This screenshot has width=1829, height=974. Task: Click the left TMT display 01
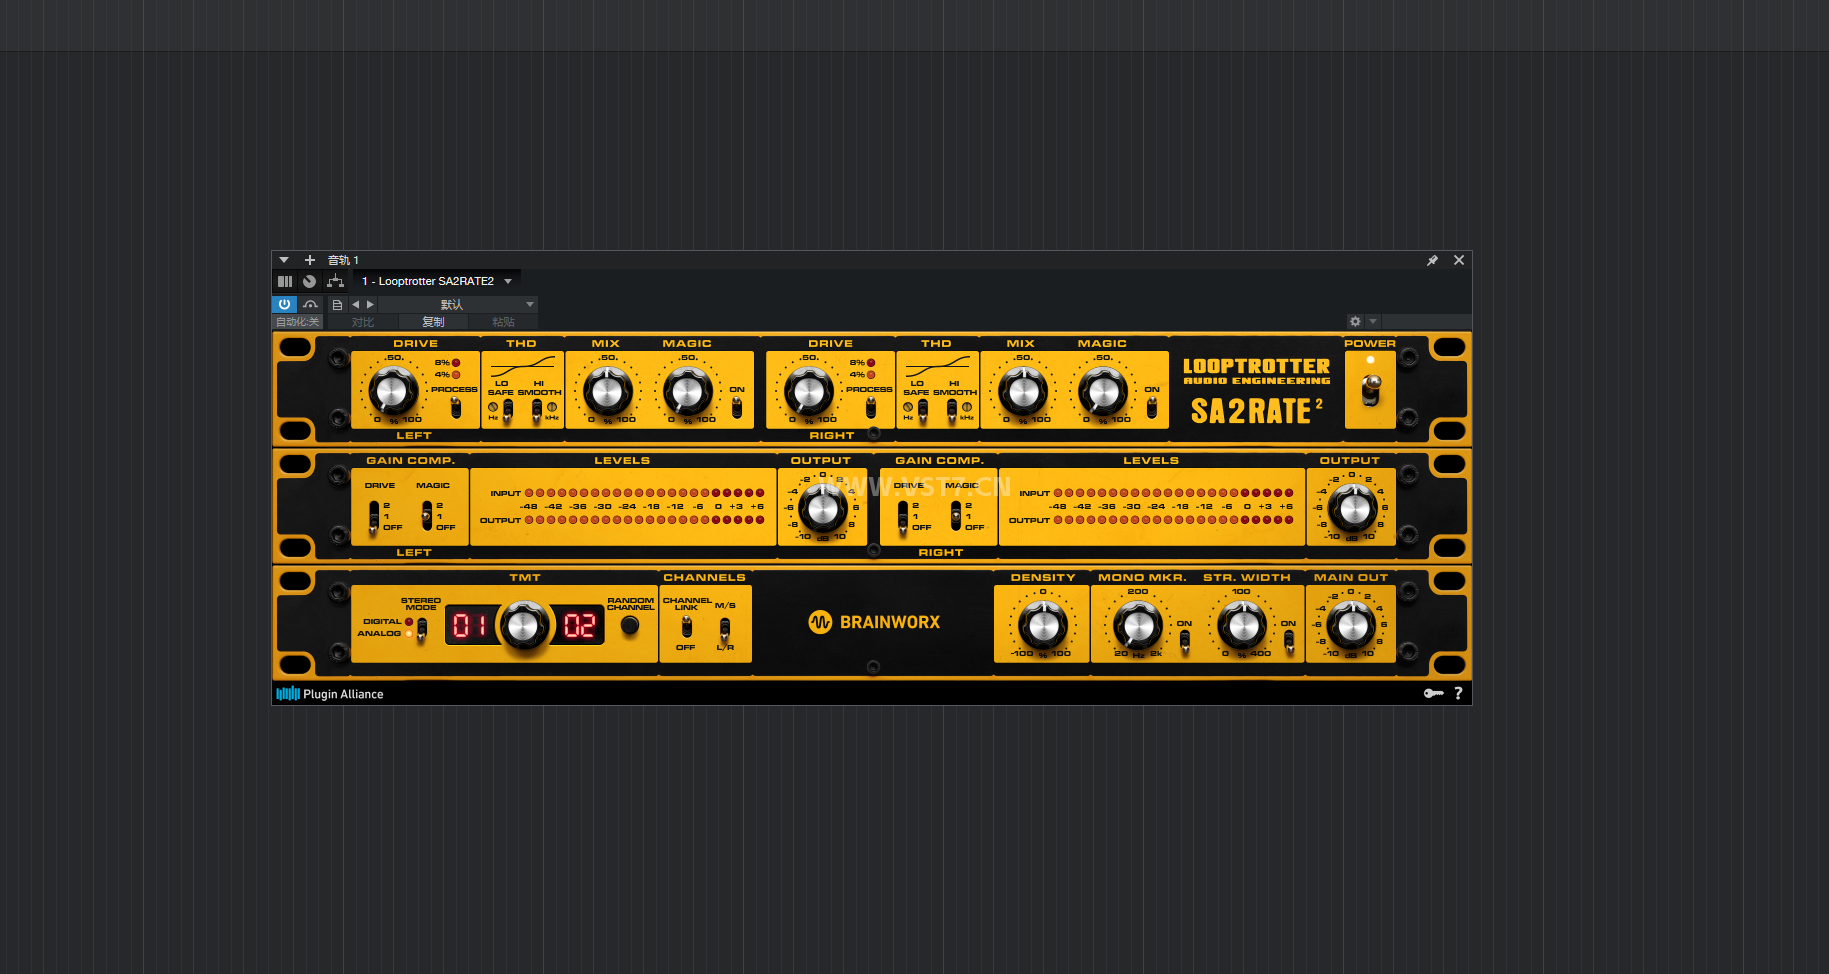coord(470,626)
